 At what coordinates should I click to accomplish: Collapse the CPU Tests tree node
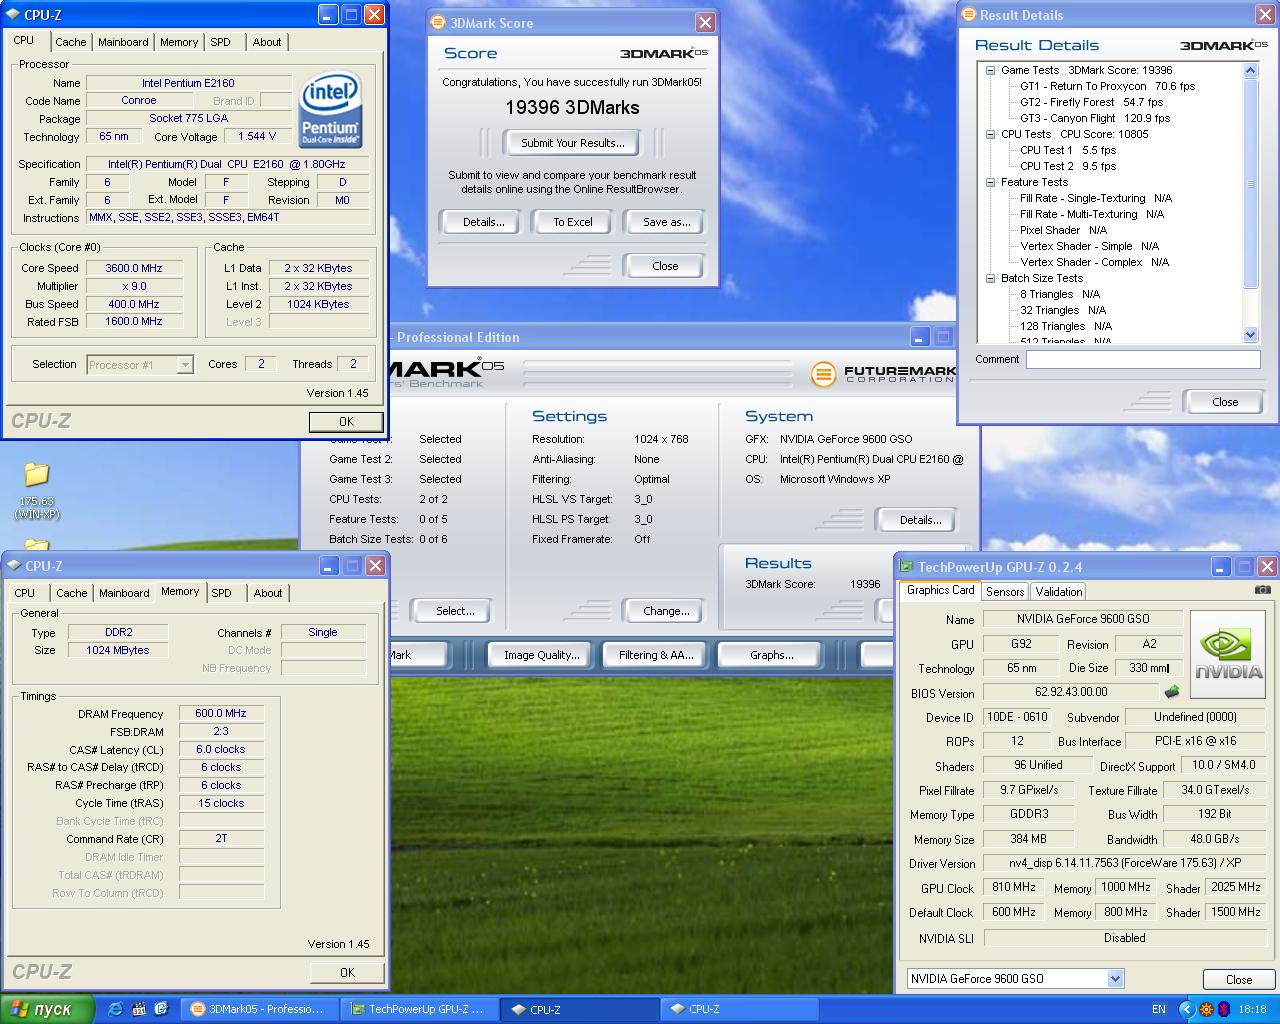click(x=991, y=134)
